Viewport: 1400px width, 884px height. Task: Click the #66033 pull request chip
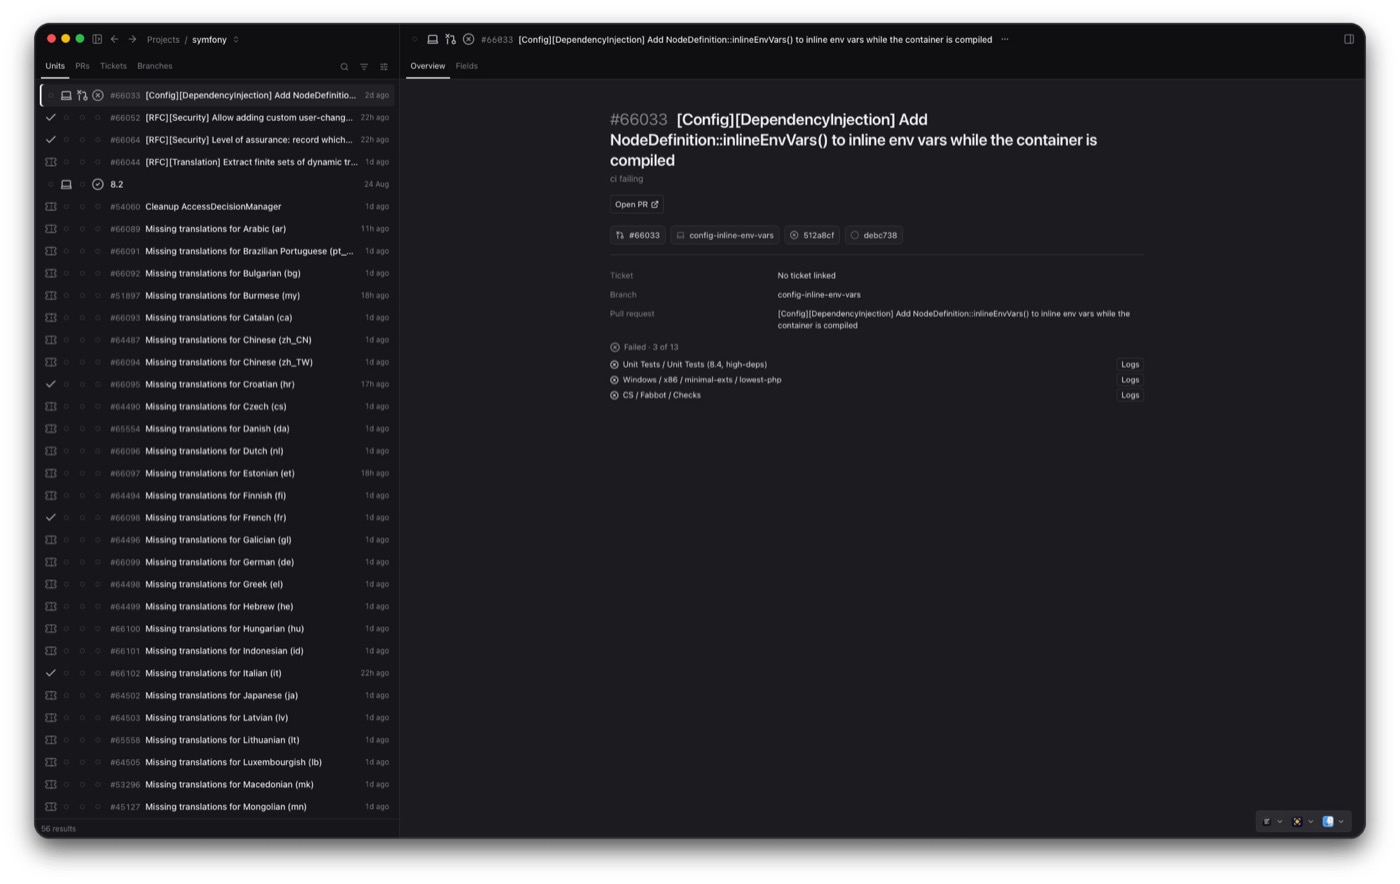point(637,235)
